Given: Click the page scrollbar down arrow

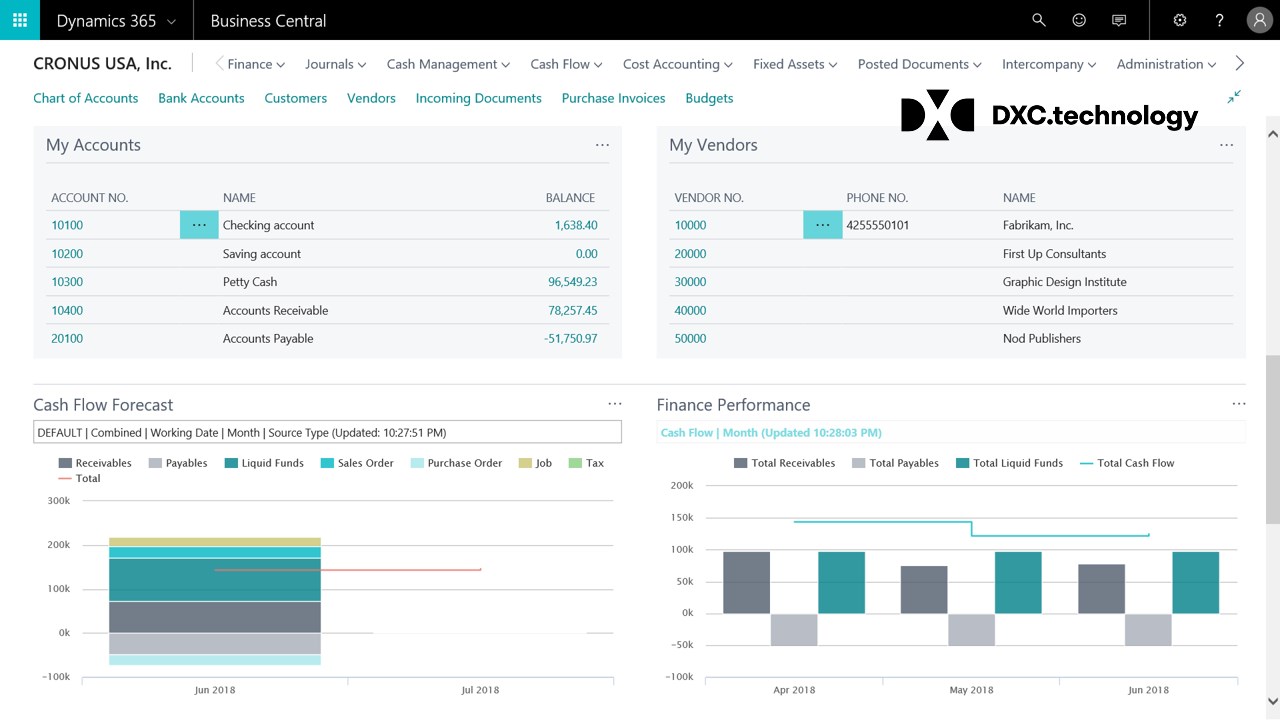Looking at the screenshot, I should 1273,701.
